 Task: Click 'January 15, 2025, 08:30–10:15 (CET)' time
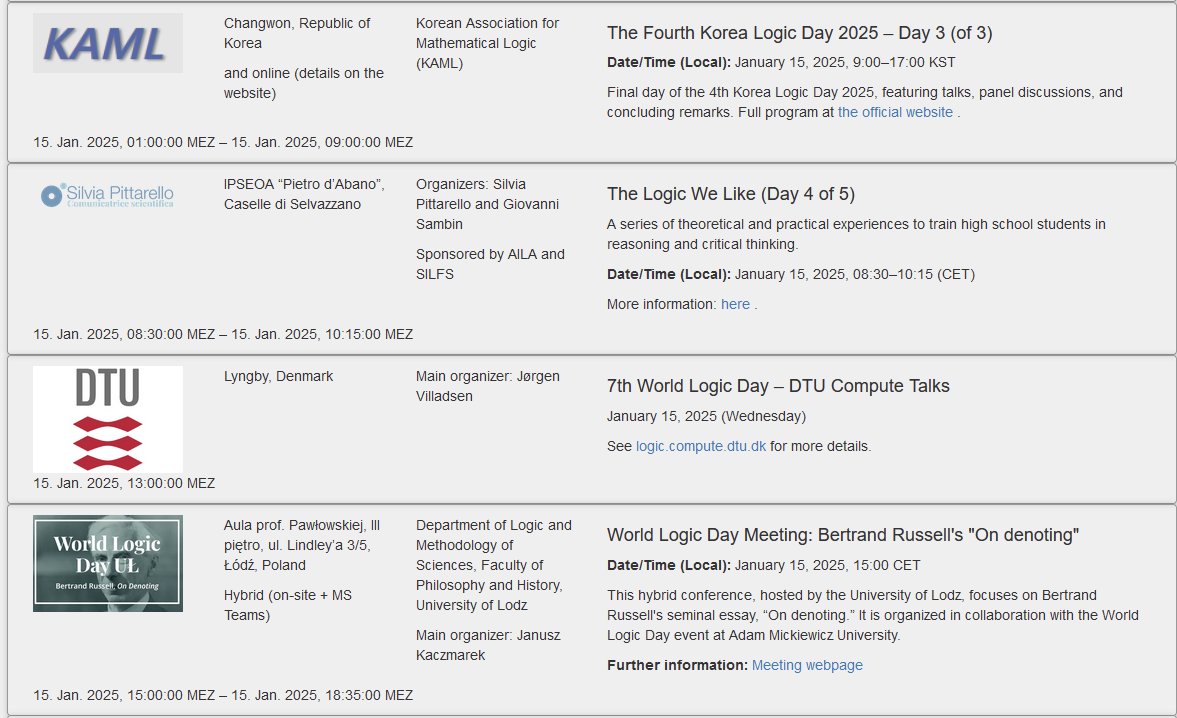[x=854, y=274]
